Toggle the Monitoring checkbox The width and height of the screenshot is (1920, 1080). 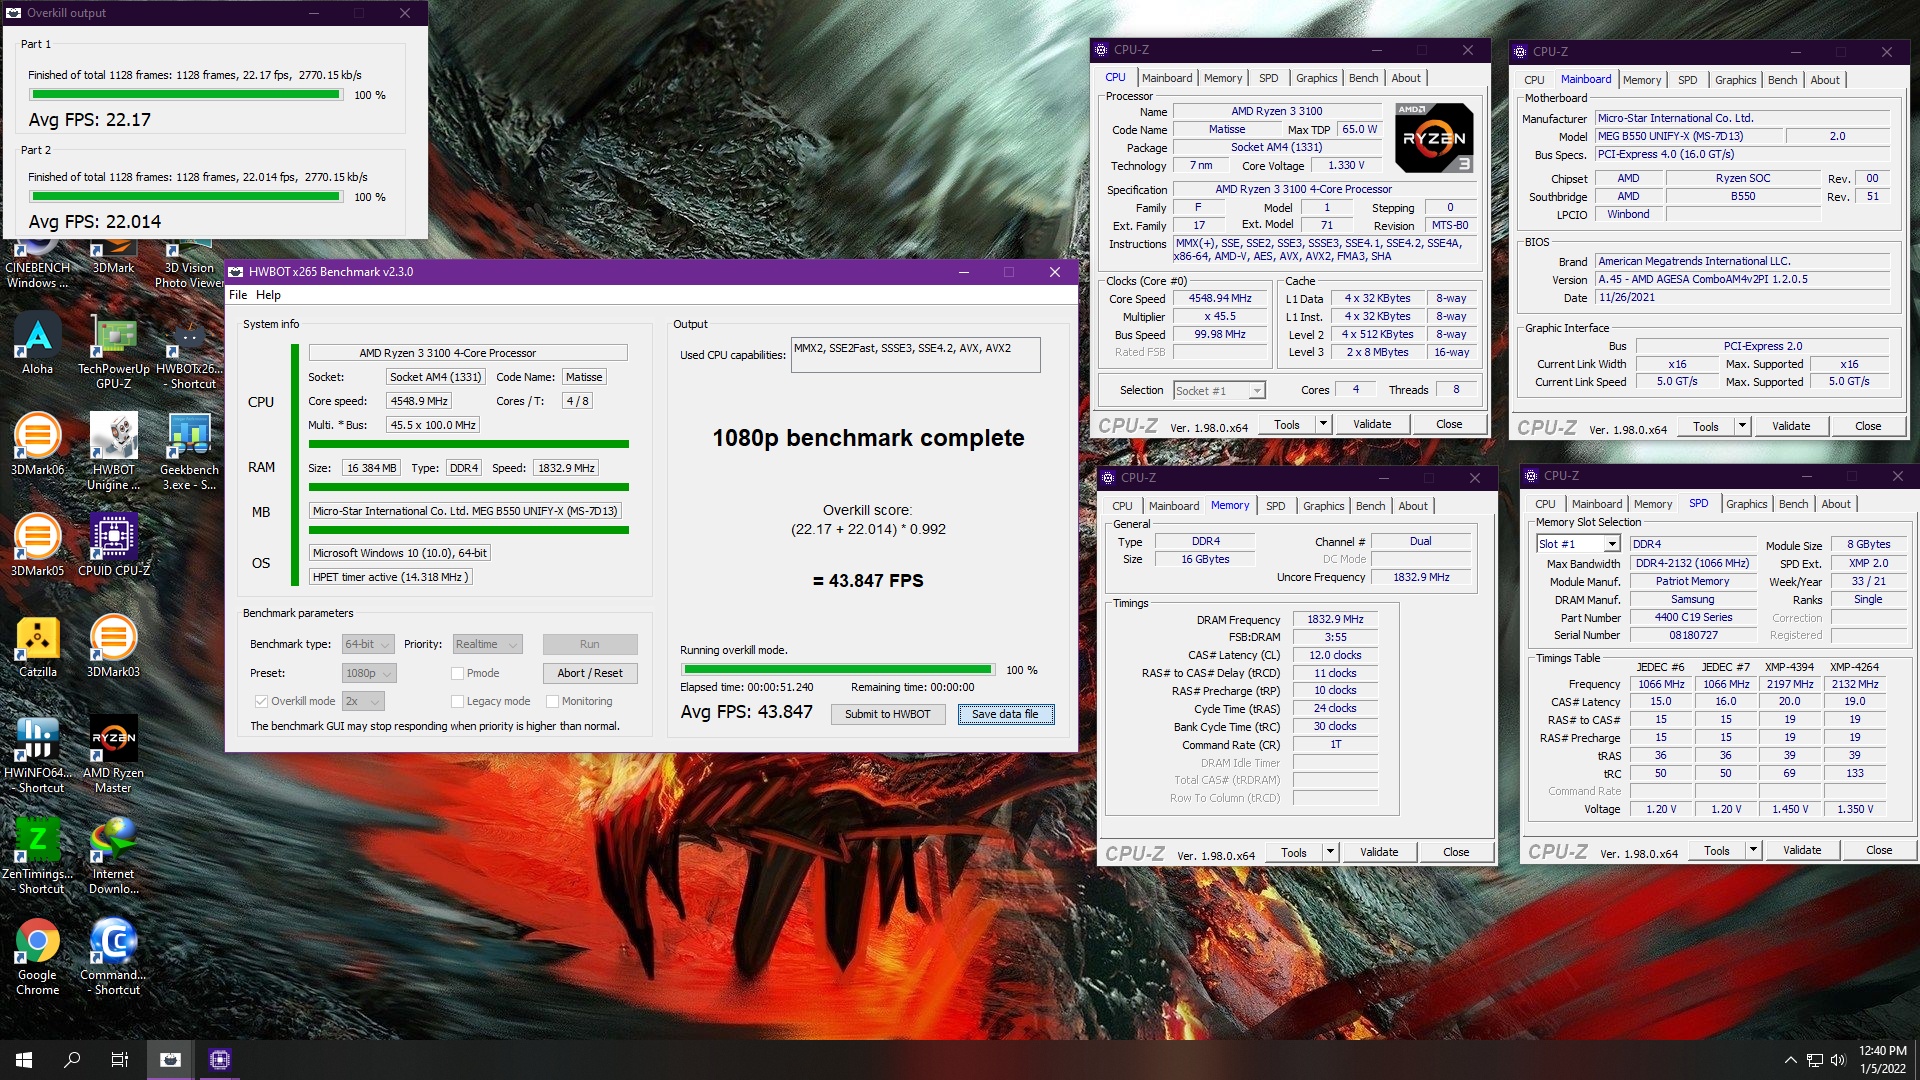click(552, 701)
